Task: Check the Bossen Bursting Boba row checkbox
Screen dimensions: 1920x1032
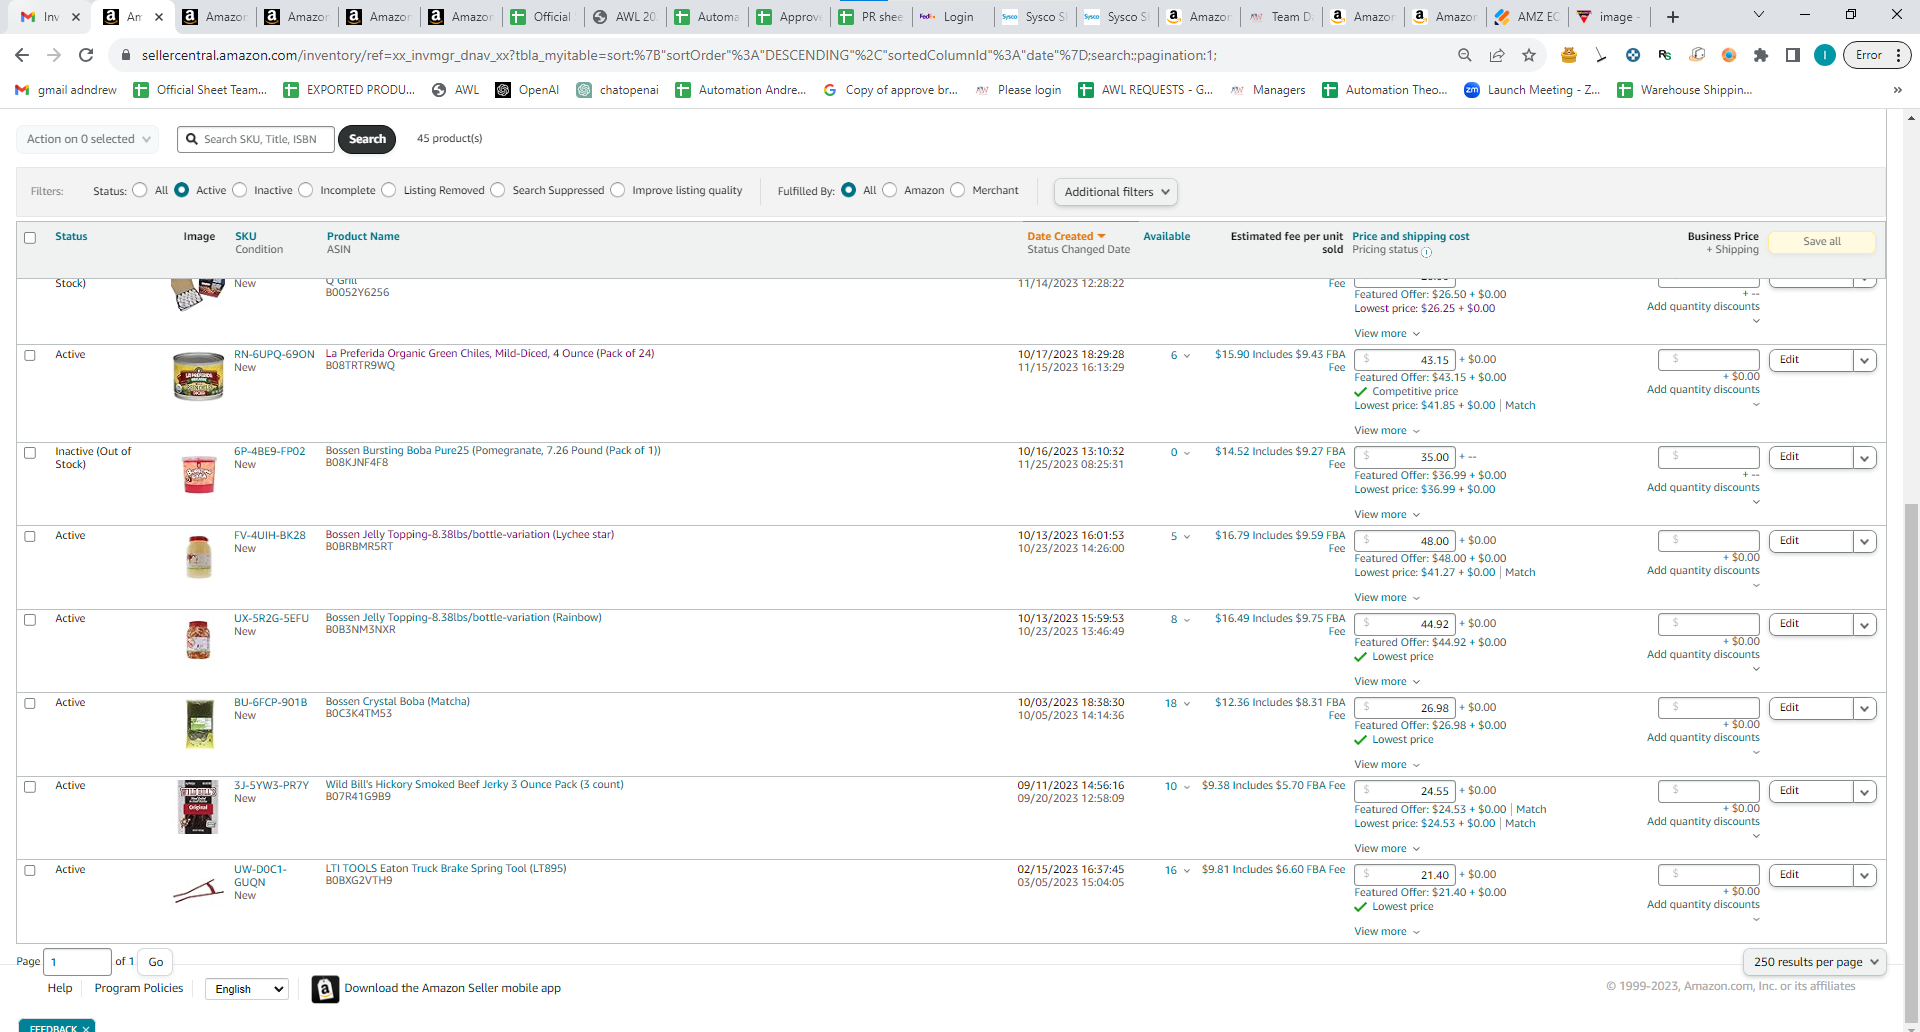Action: click(30, 452)
